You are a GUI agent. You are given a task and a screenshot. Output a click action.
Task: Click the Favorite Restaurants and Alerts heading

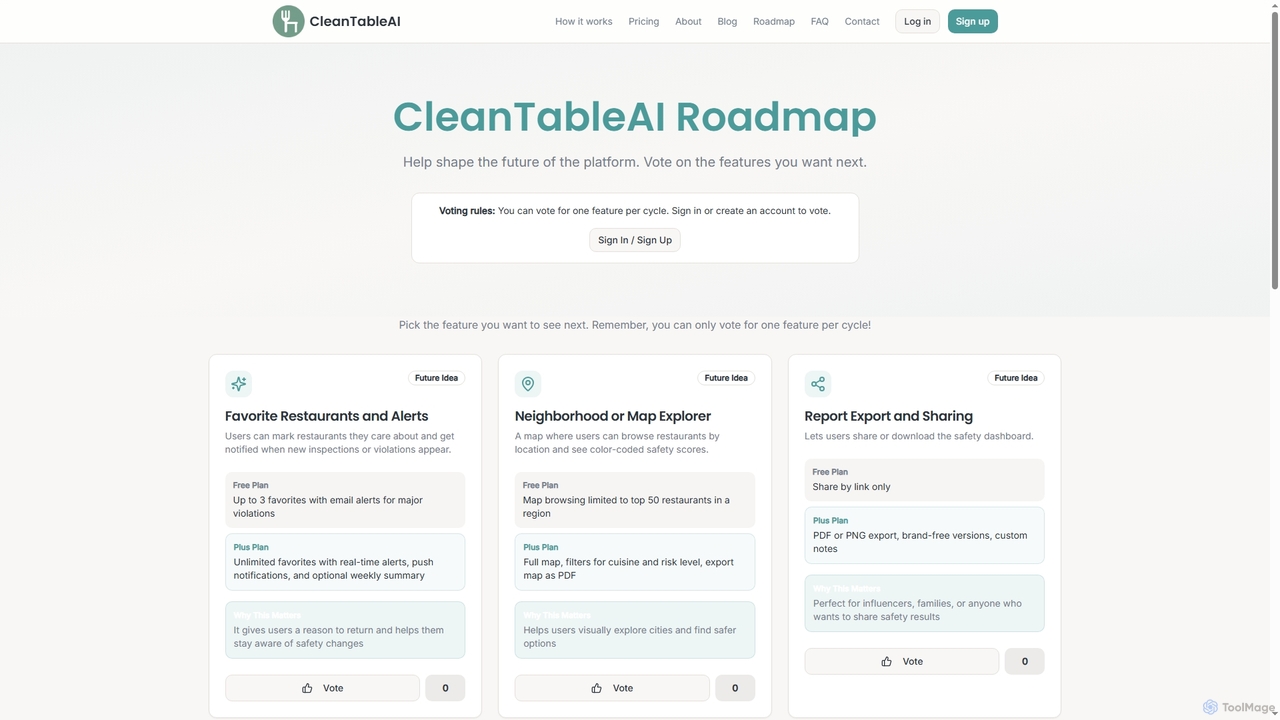[326, 416]
